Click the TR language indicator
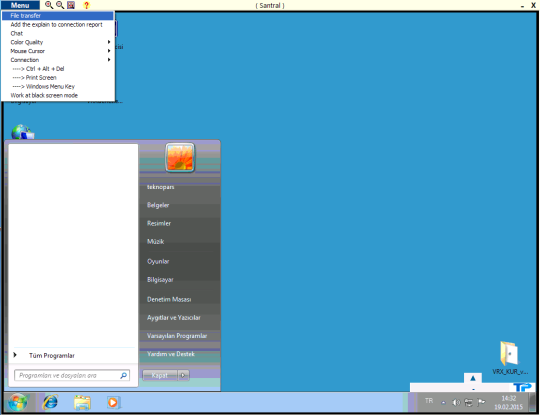540x415 pixels. coord(429,401)
